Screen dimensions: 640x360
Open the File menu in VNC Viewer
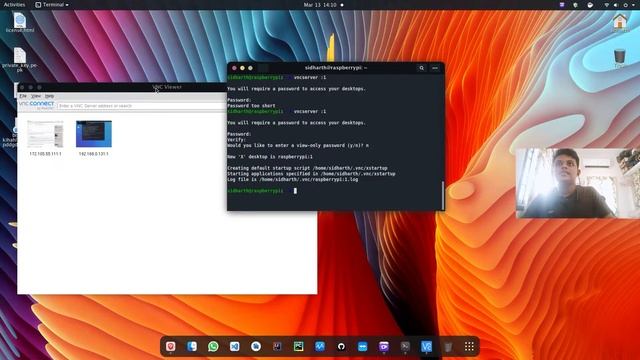pos(23,96)
